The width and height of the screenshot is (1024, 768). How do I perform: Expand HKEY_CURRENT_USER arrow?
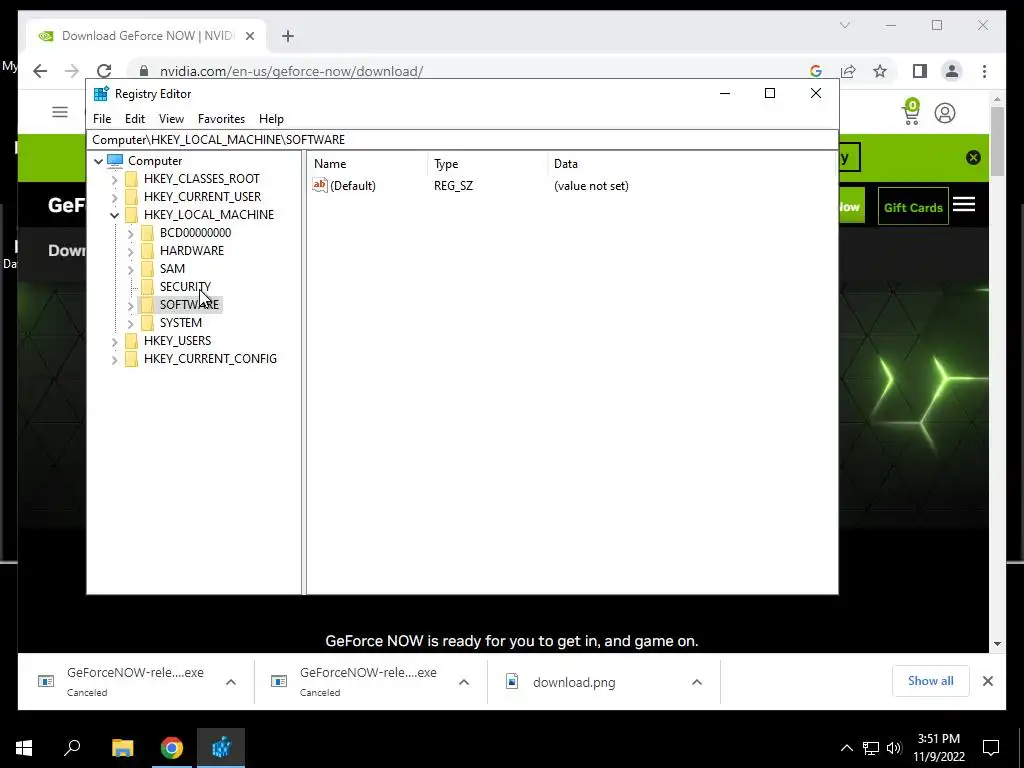(x=114, y=197)
